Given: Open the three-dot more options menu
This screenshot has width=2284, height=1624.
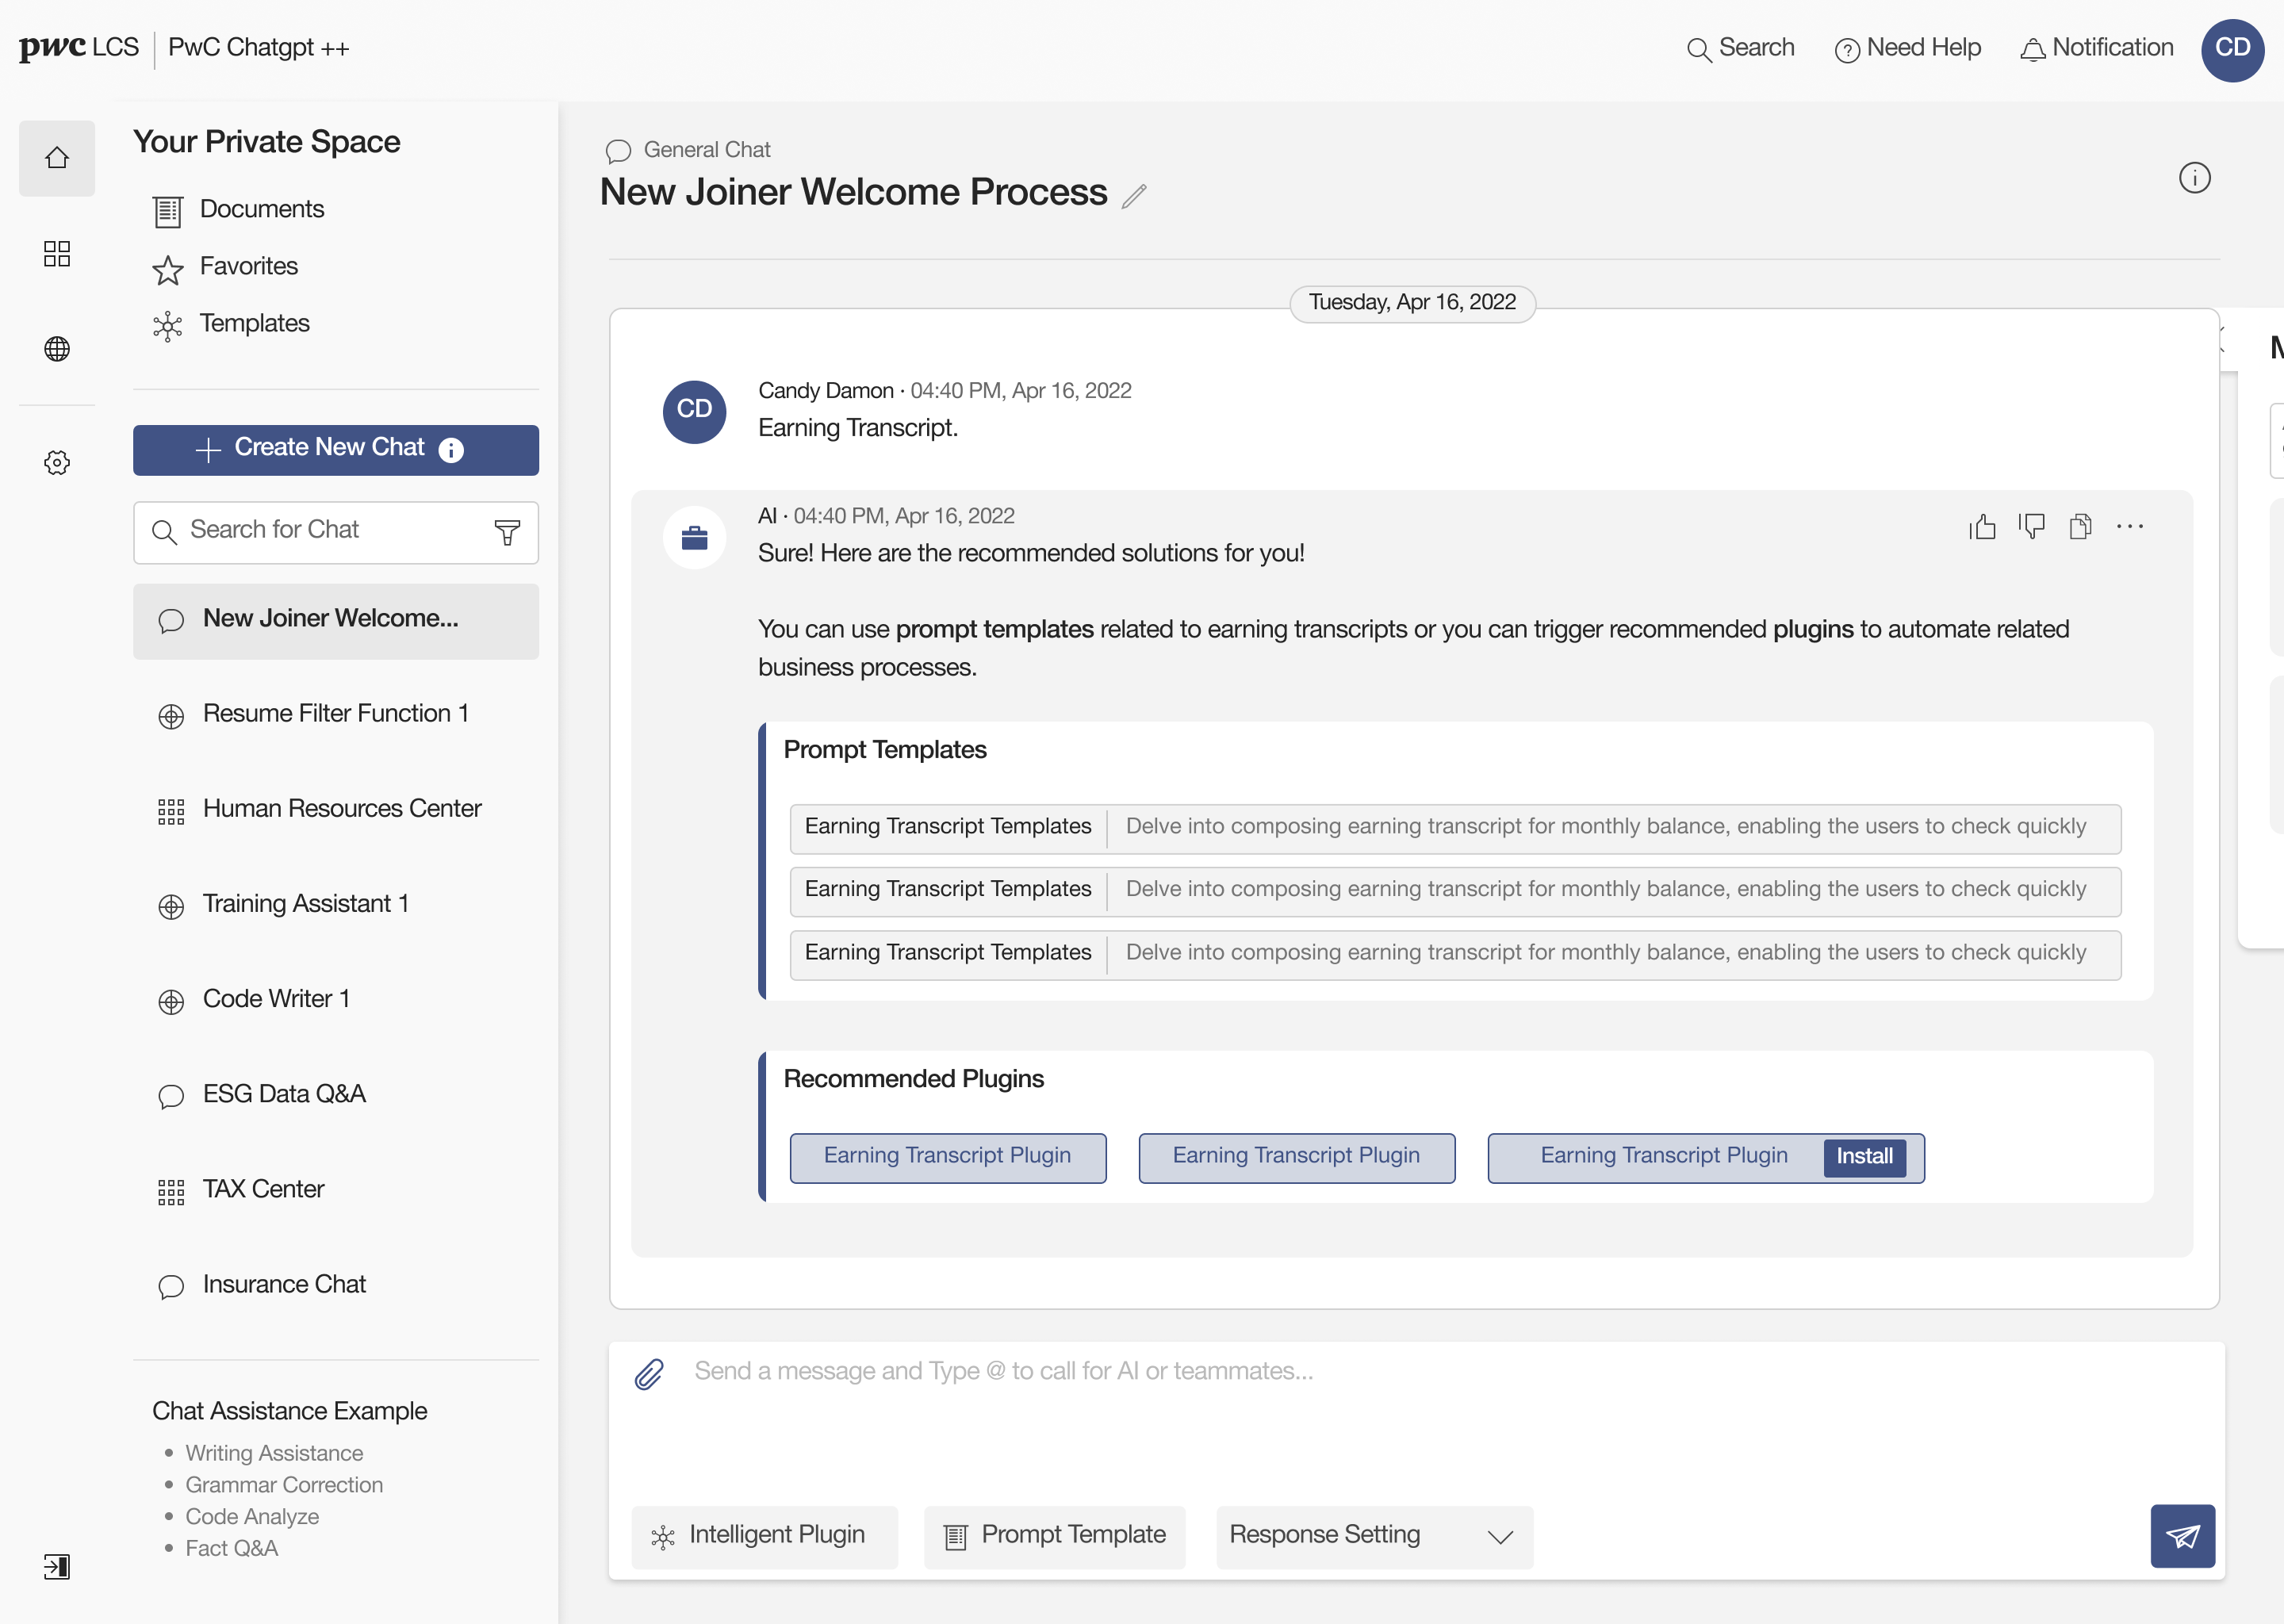Looking at the screenshot, I should tap(2129, 527).
